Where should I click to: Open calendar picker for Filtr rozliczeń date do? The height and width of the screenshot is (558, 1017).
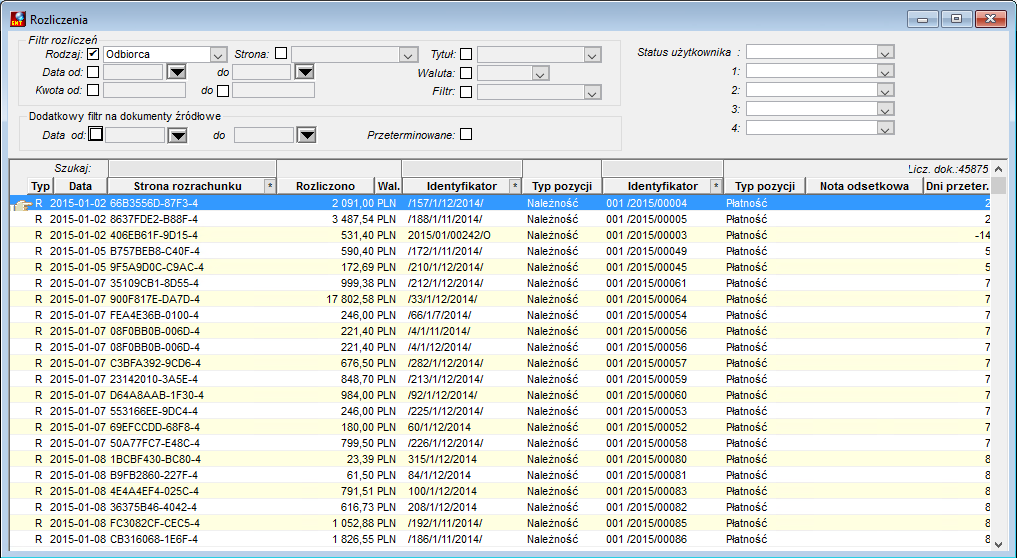pos(305,72)
